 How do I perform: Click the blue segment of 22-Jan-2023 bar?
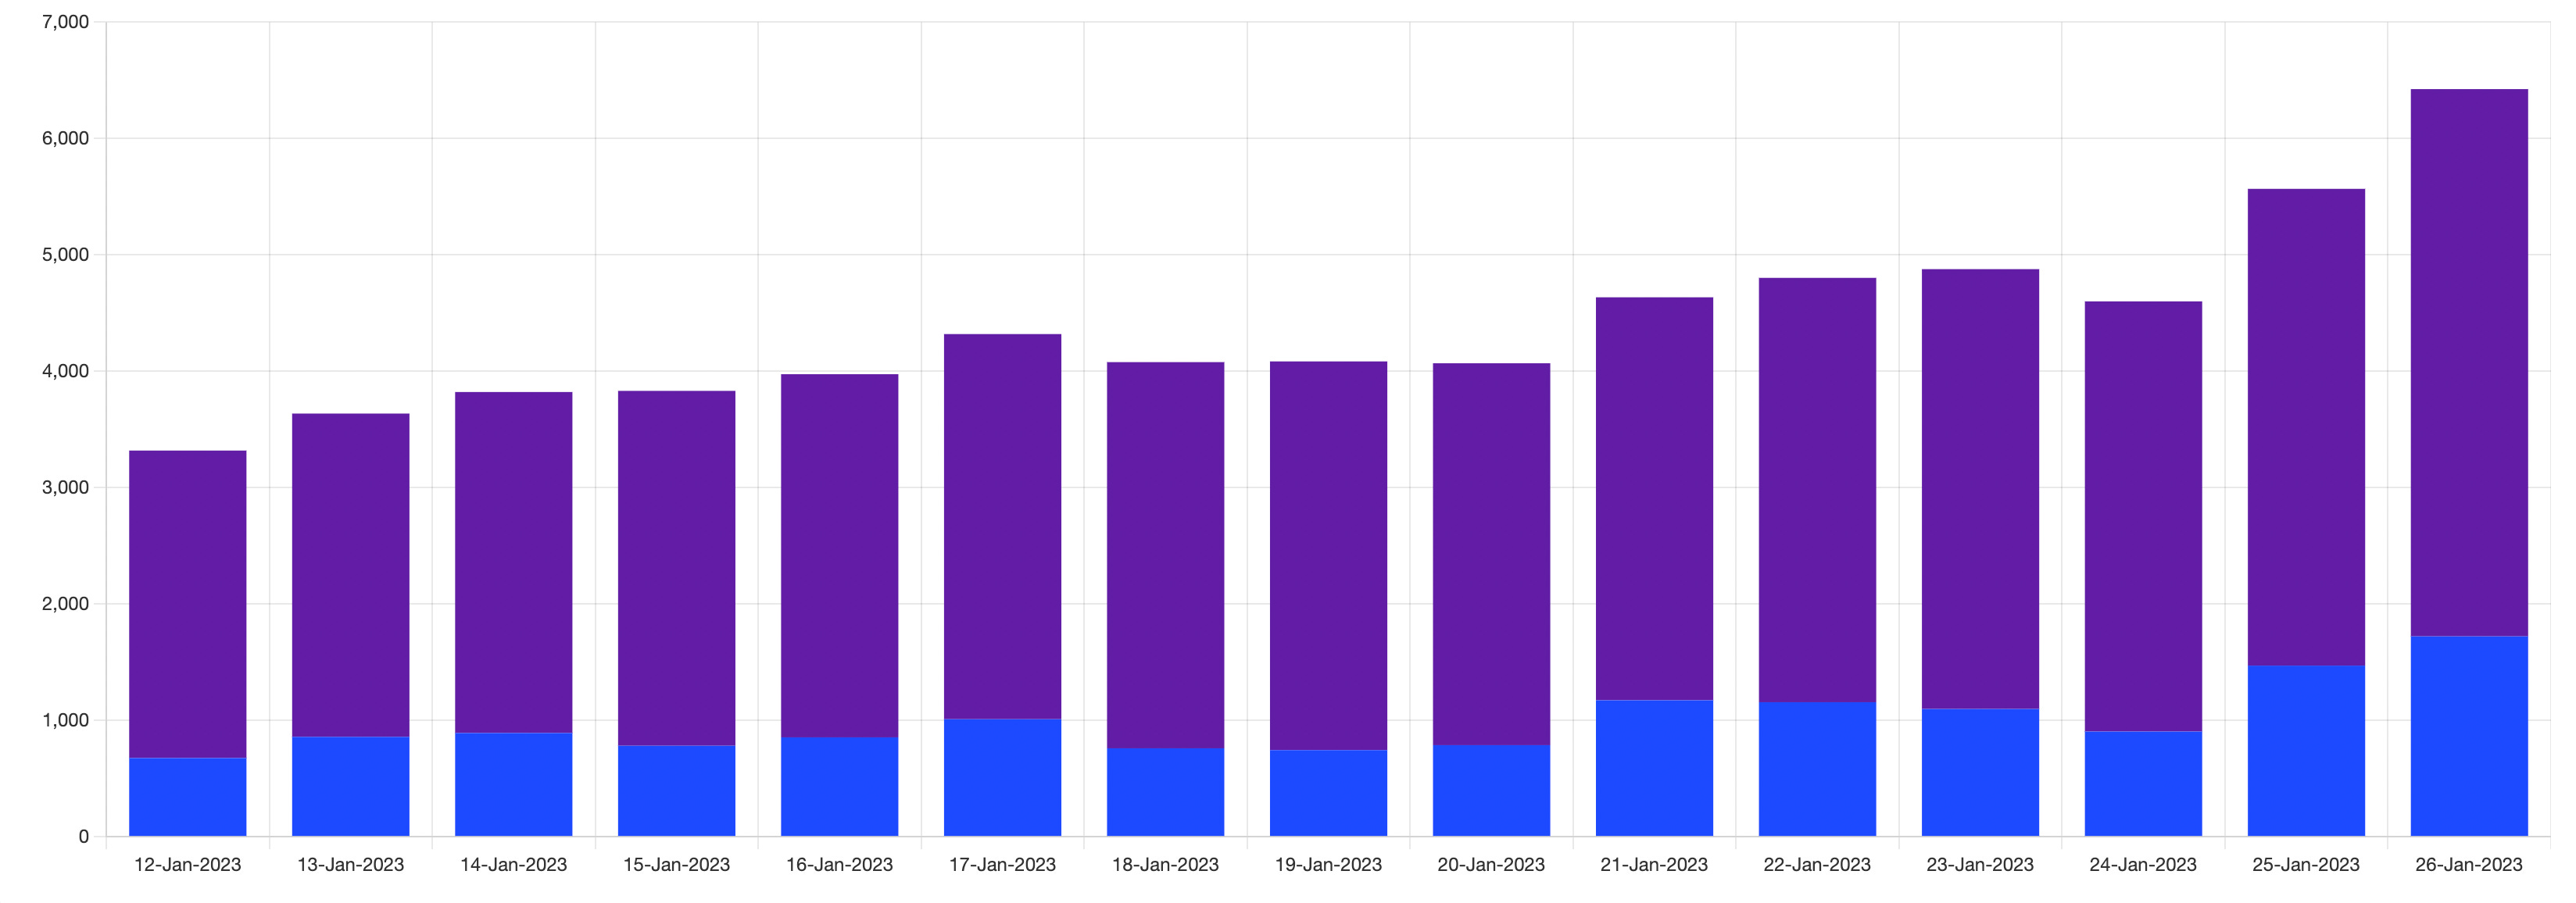[1817, 768]
